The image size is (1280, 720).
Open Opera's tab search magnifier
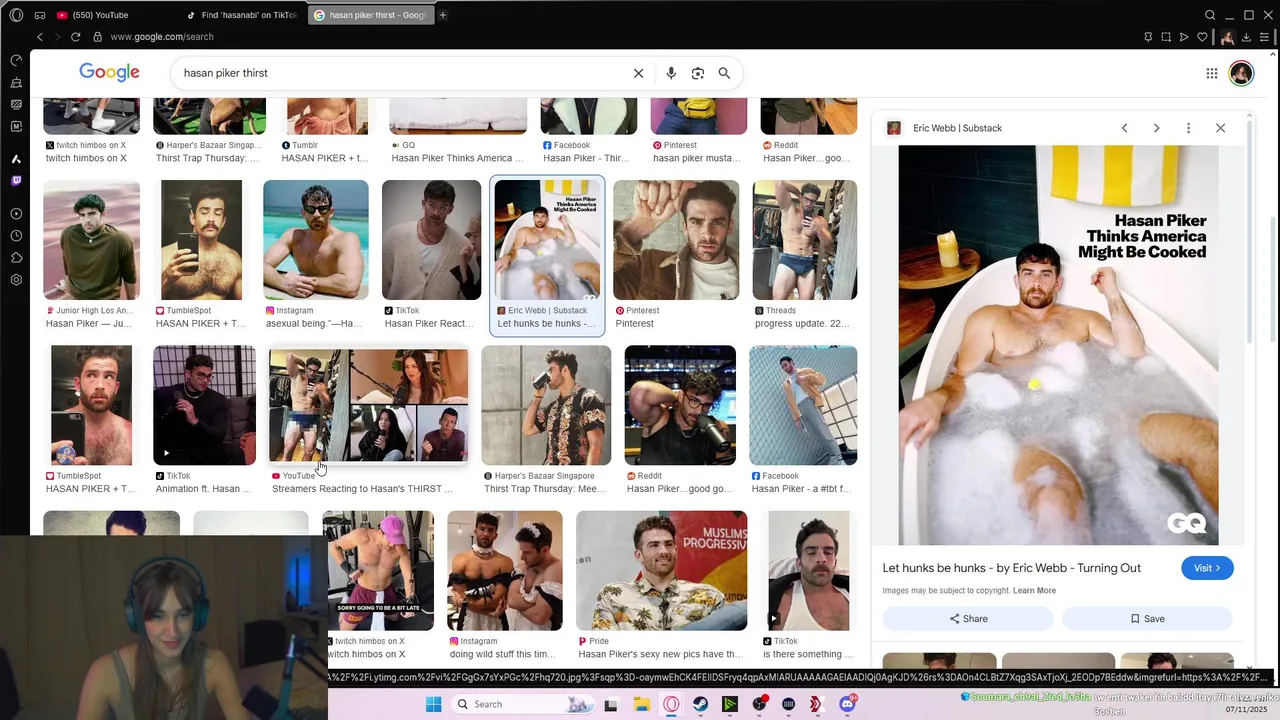[1210, 15]
